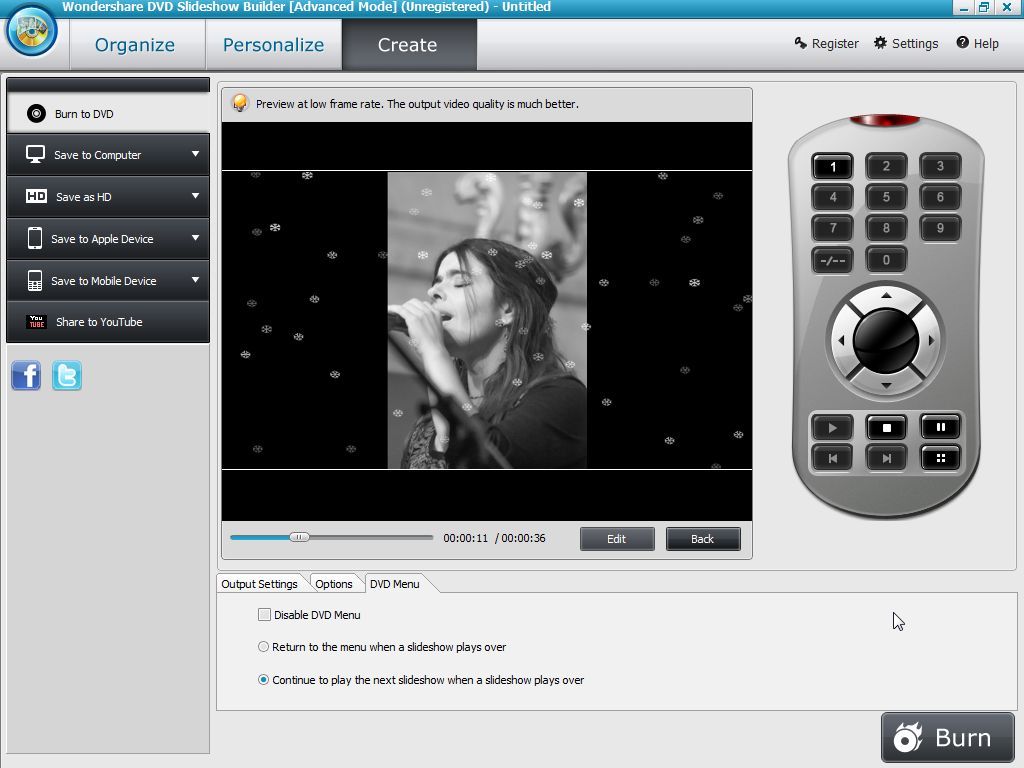1024x768 pixels.
Task: Open the Output Settings tab
Action: 259,584
